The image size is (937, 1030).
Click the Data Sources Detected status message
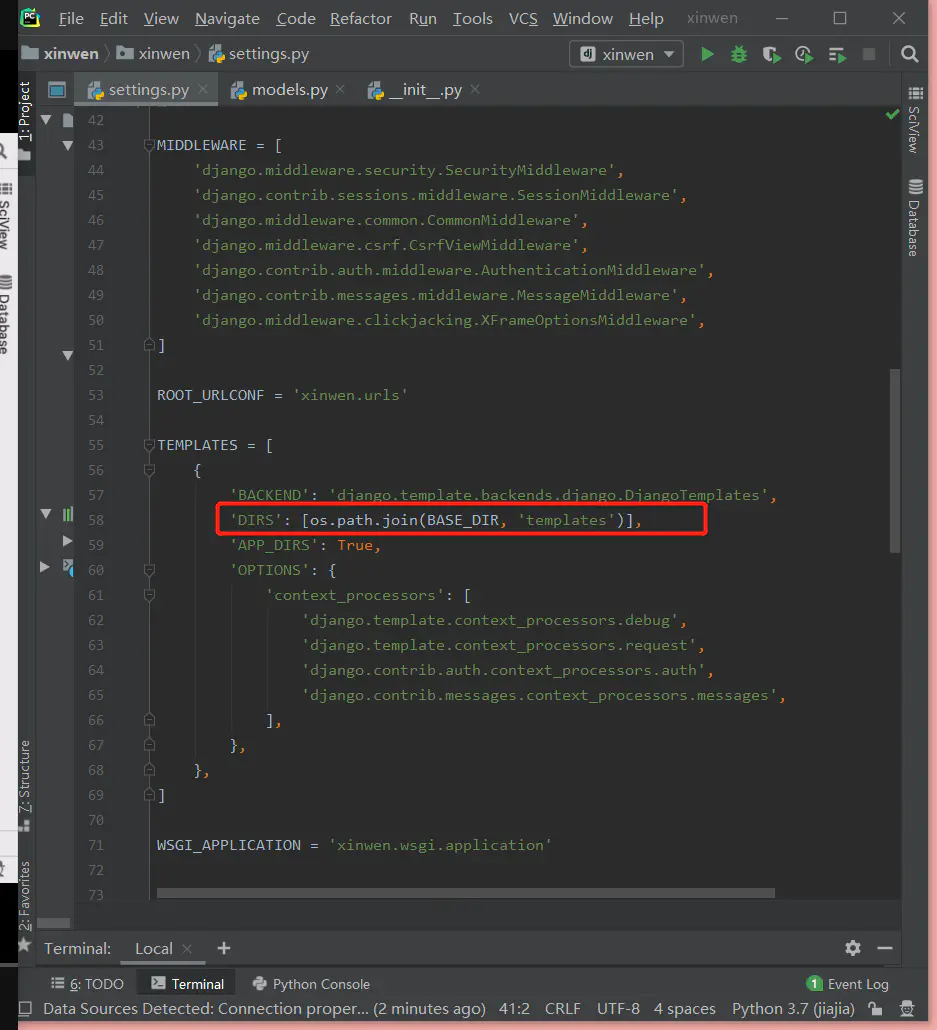[264, 1008]
